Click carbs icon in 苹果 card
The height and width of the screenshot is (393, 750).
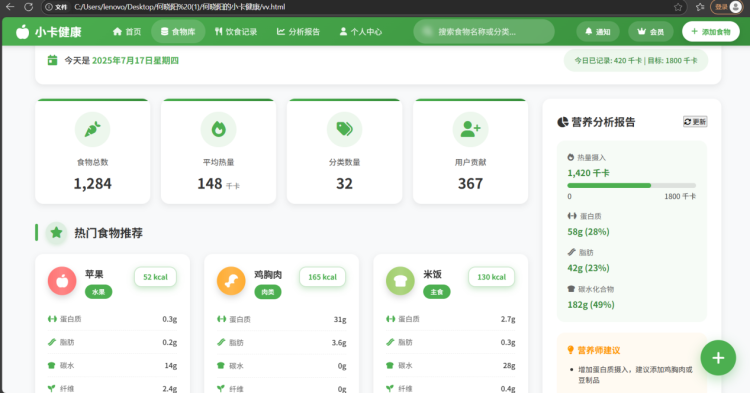[x=52, y=365]
